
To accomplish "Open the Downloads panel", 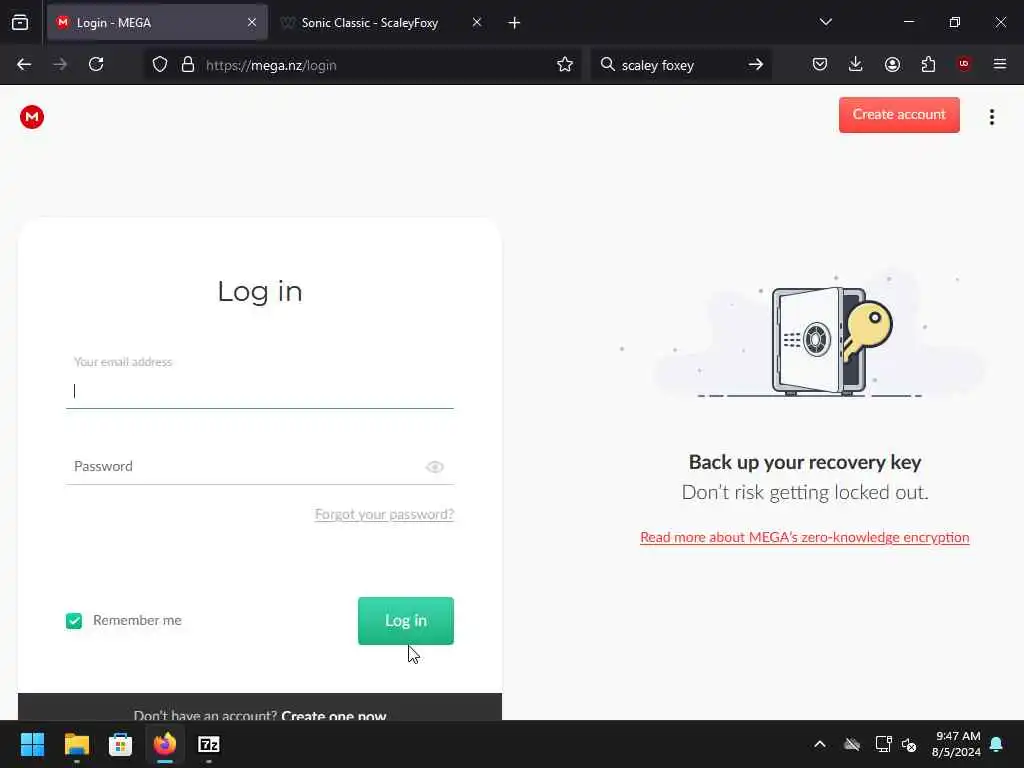I will pos(856,65).
